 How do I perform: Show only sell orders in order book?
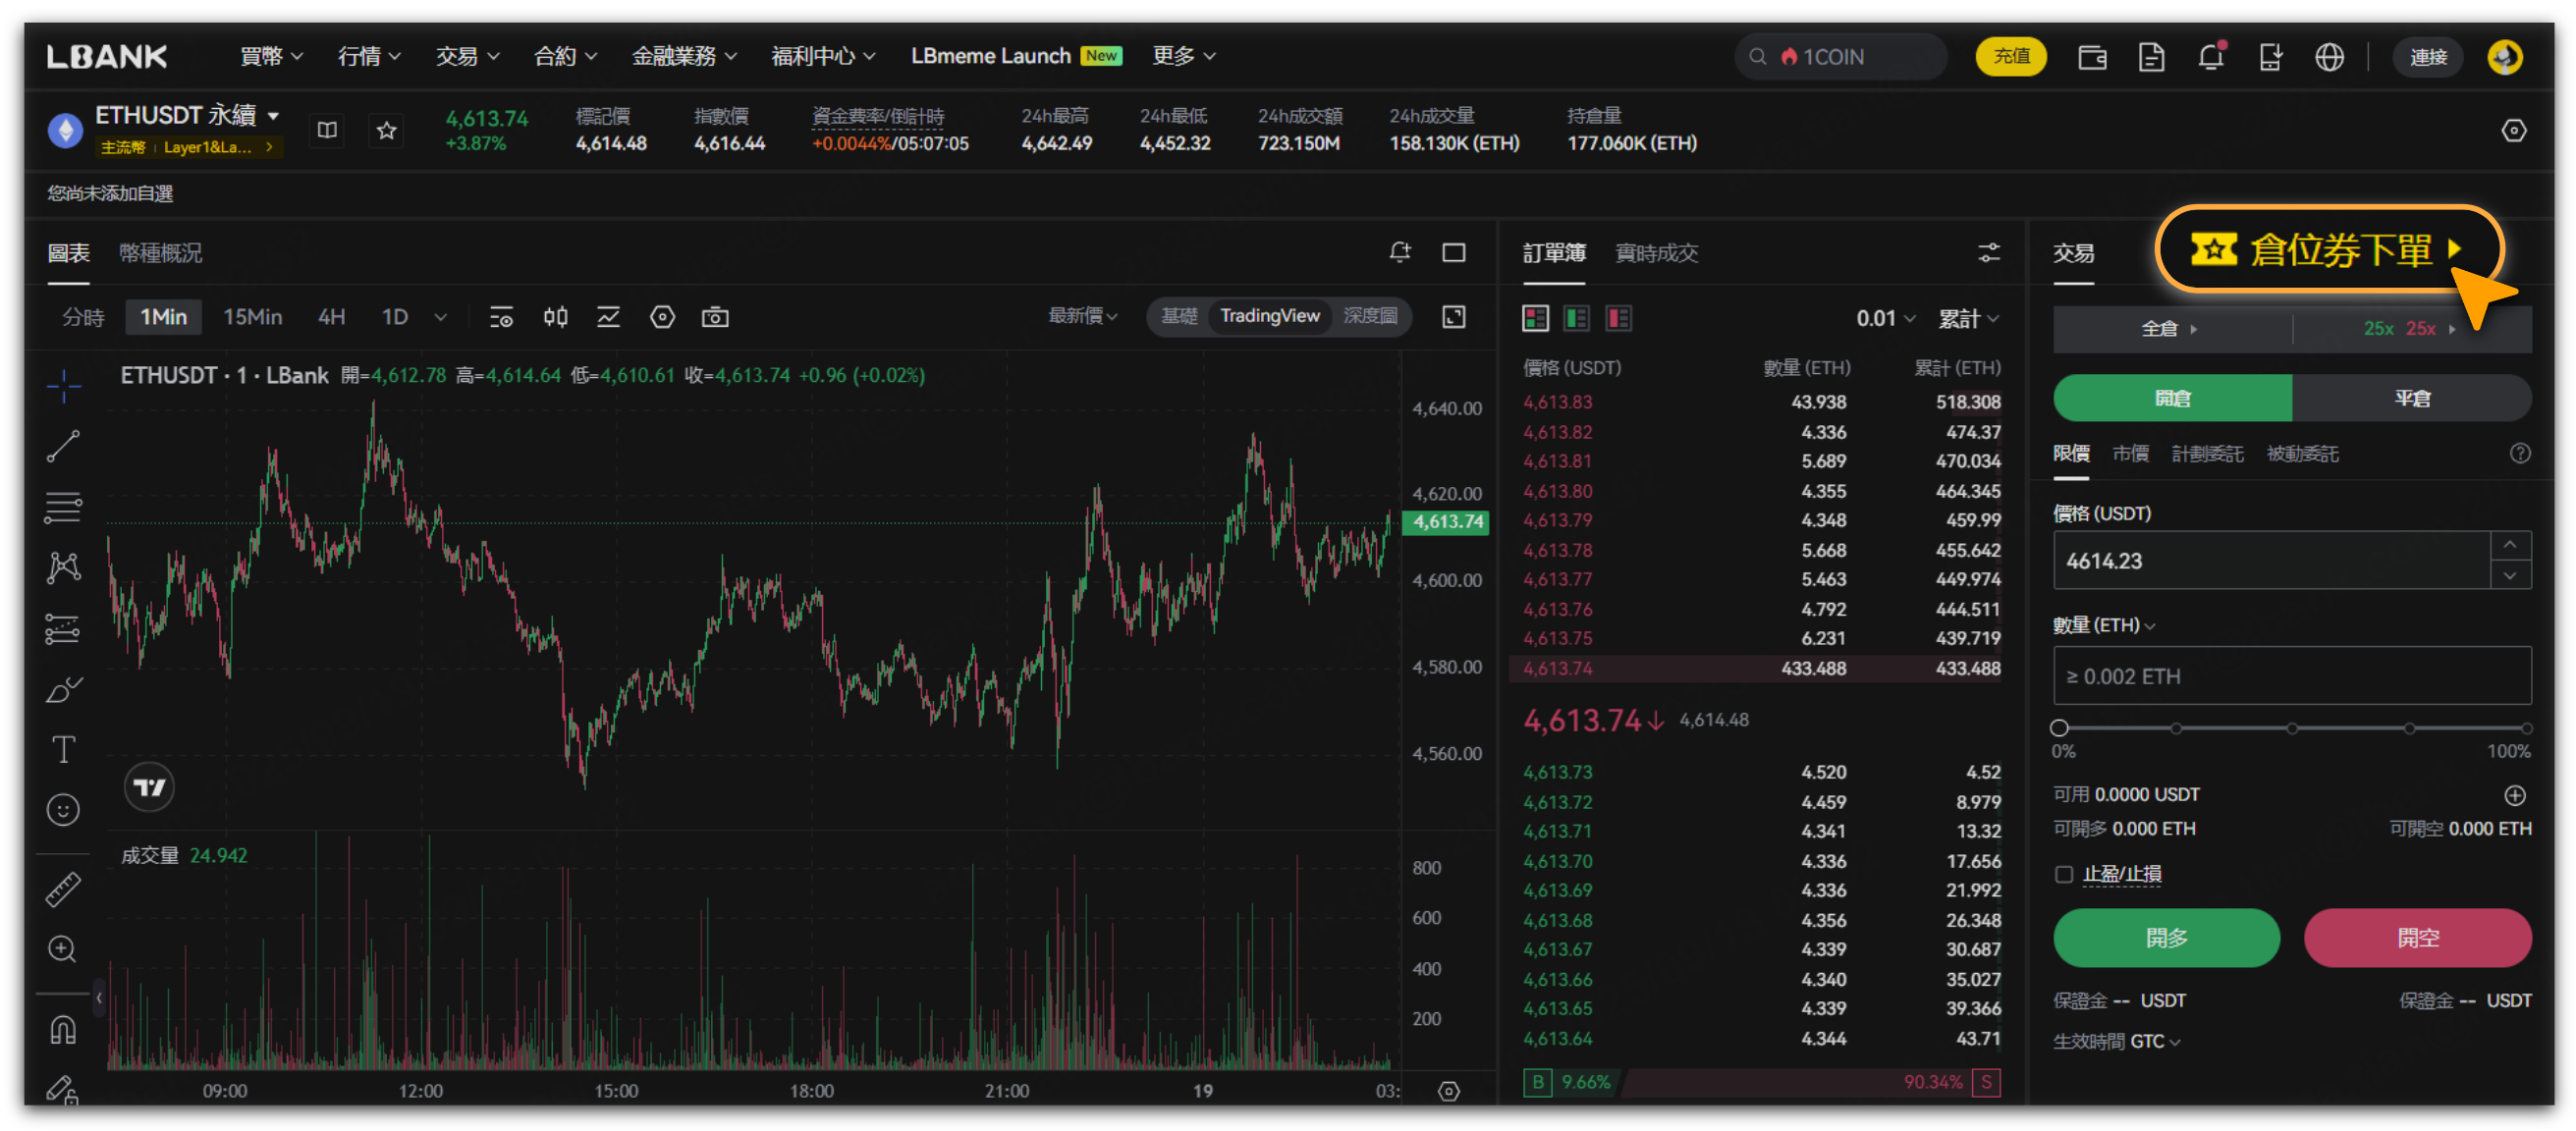[1617, 319]
